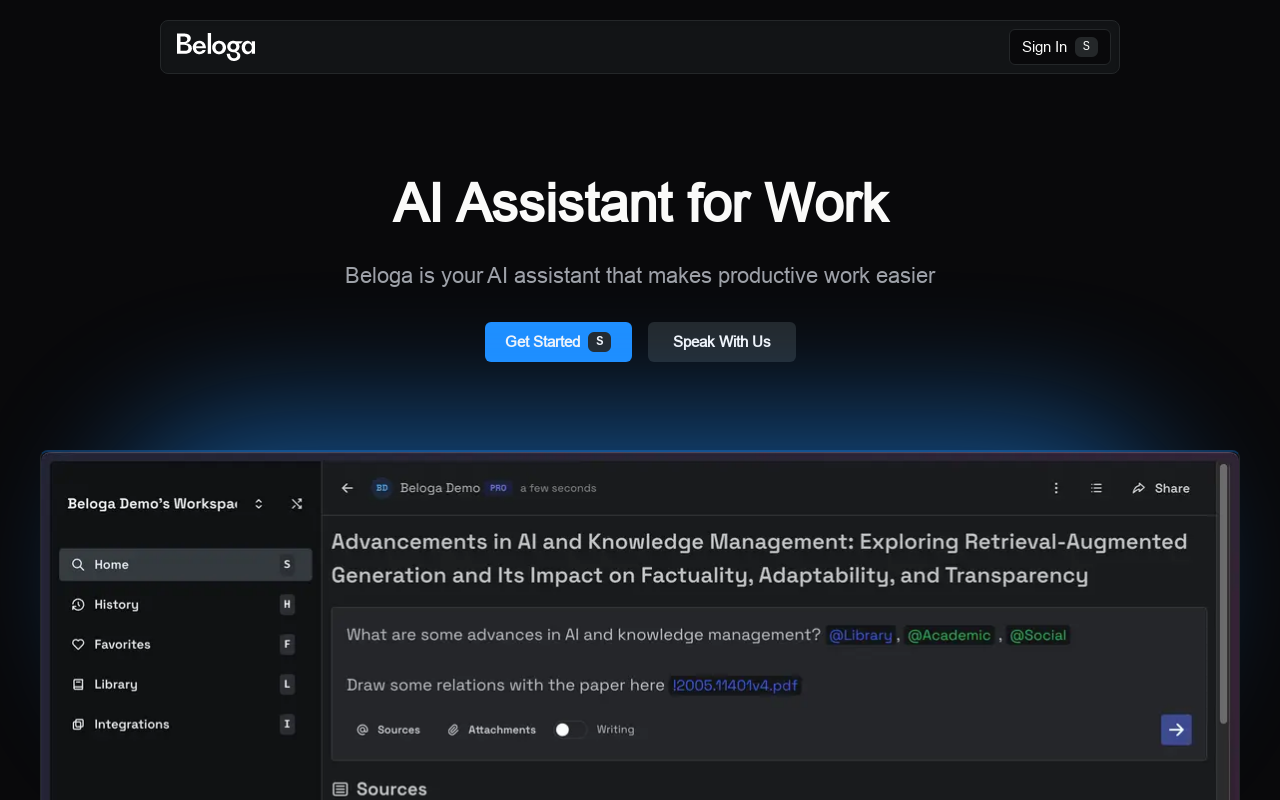Click the shuffle icon beside the workspace name
This screenshot has height=800, width=1280.
point(297,504)
